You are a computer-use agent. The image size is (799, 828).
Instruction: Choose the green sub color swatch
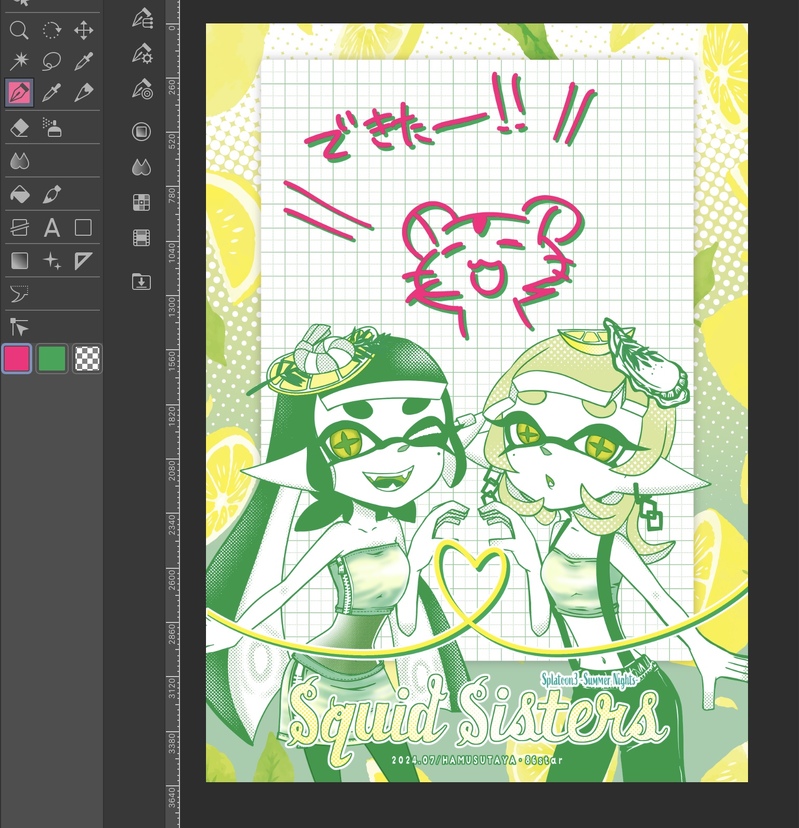(x=52, y=359)
